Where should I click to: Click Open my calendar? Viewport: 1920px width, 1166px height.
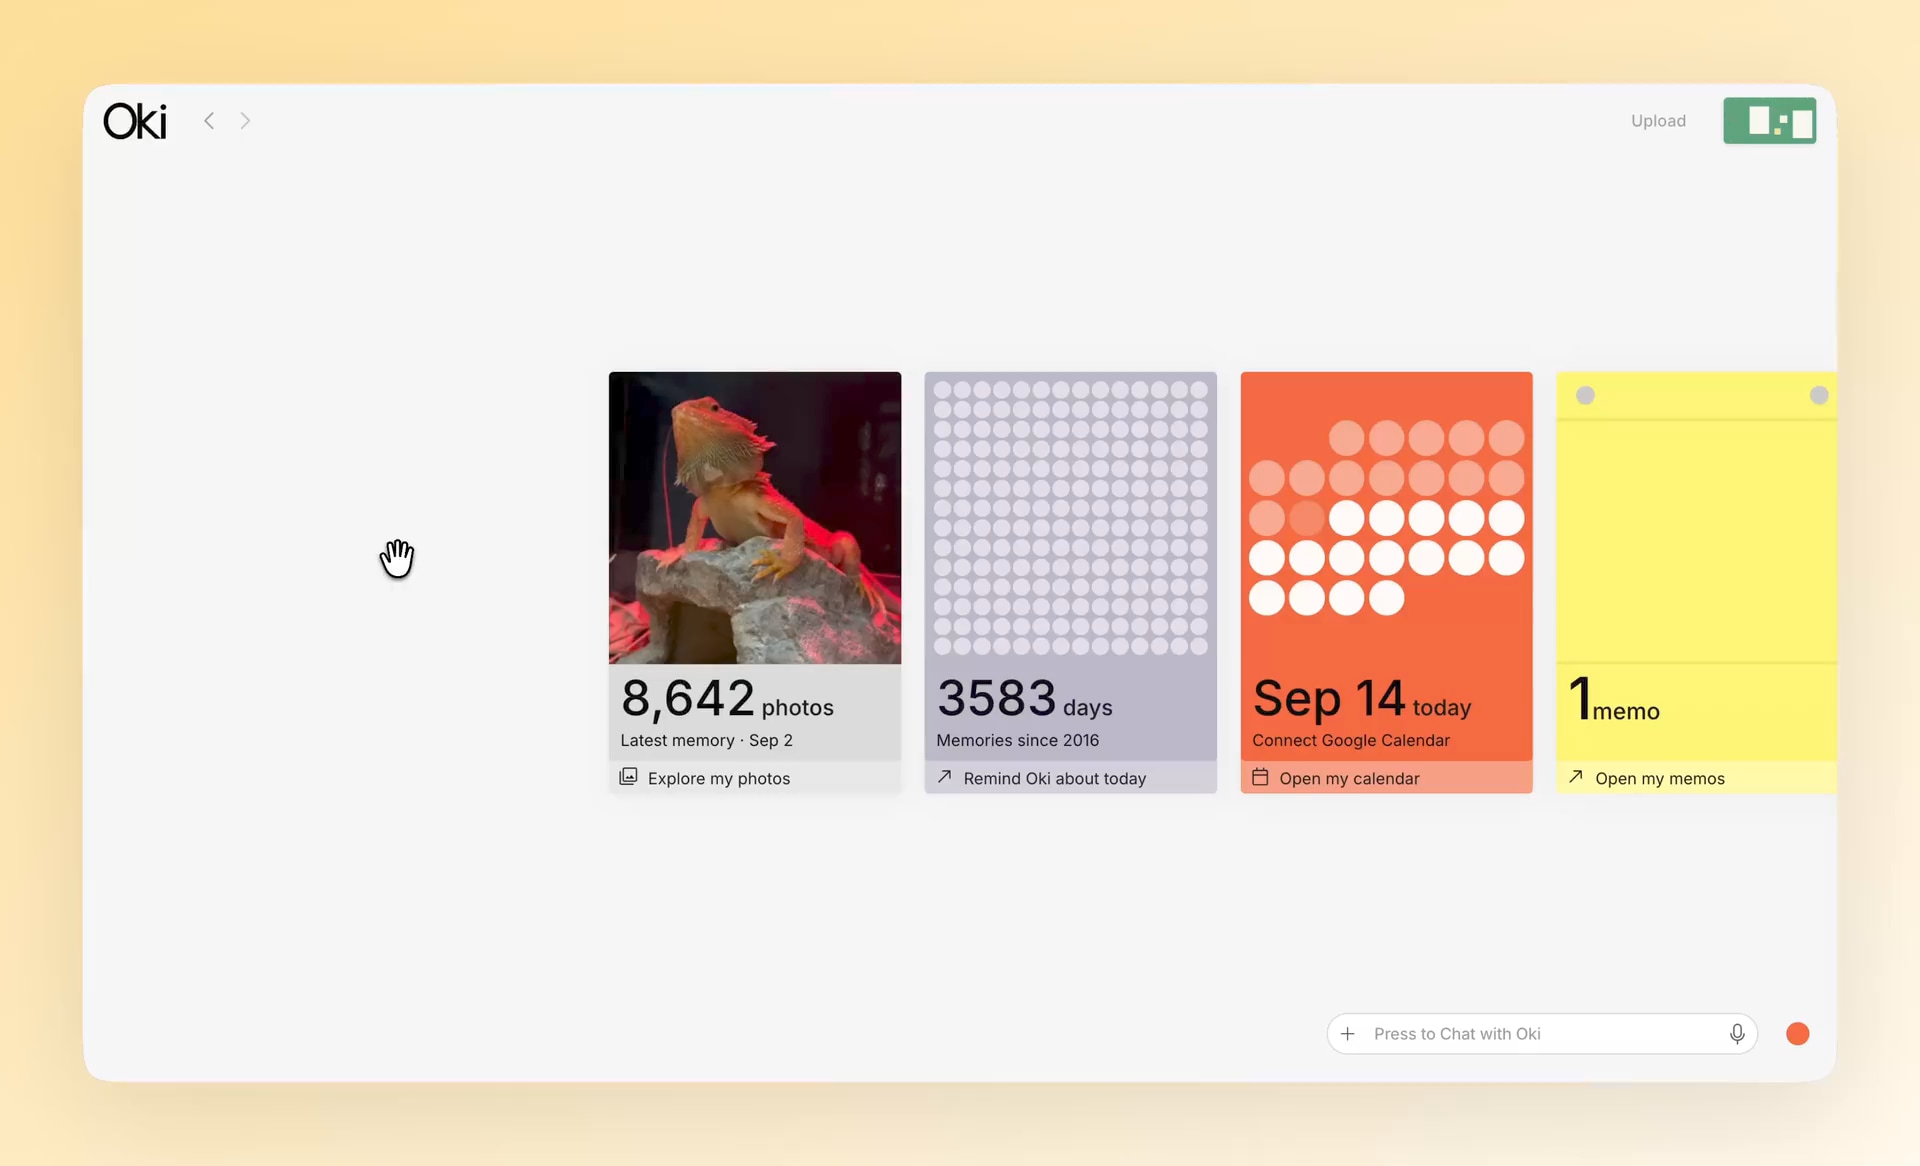[x=1349, y=778]
